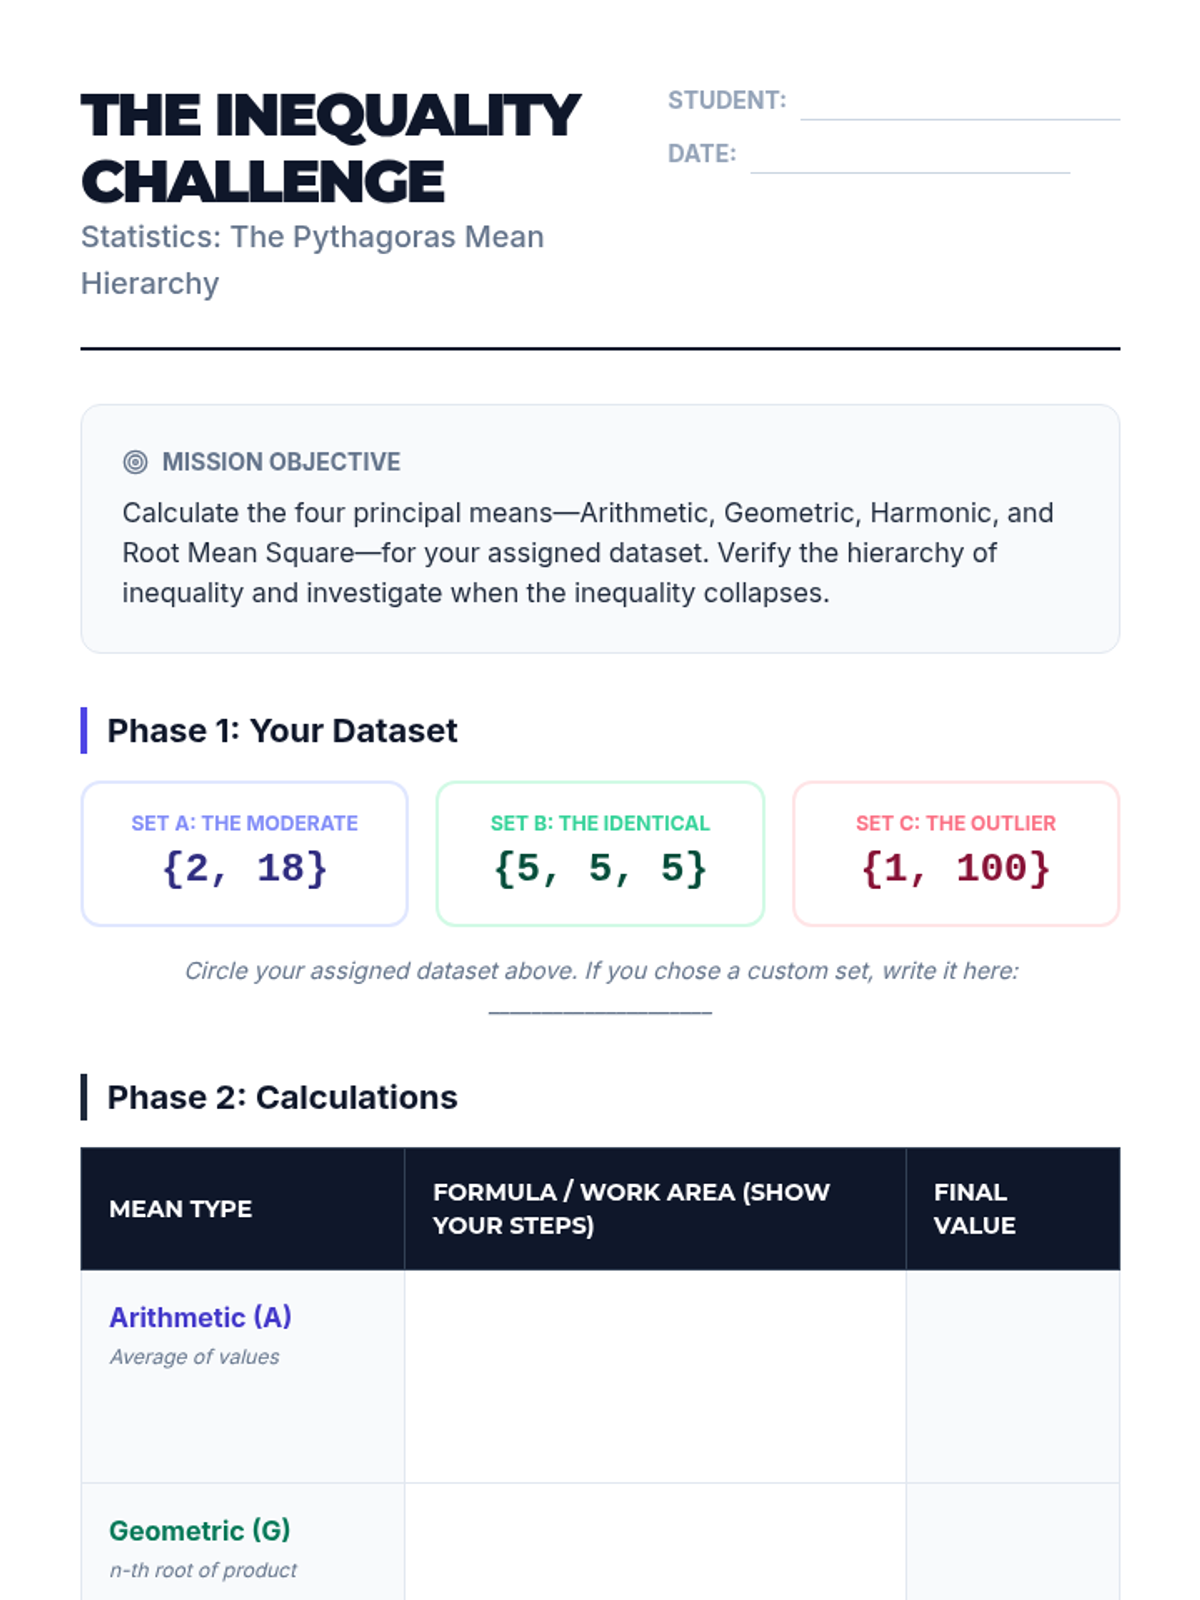Viewport: 1200px width, 1600px height.
Task: Click the Formula / Work Area column header
Action: (631, 1209)
